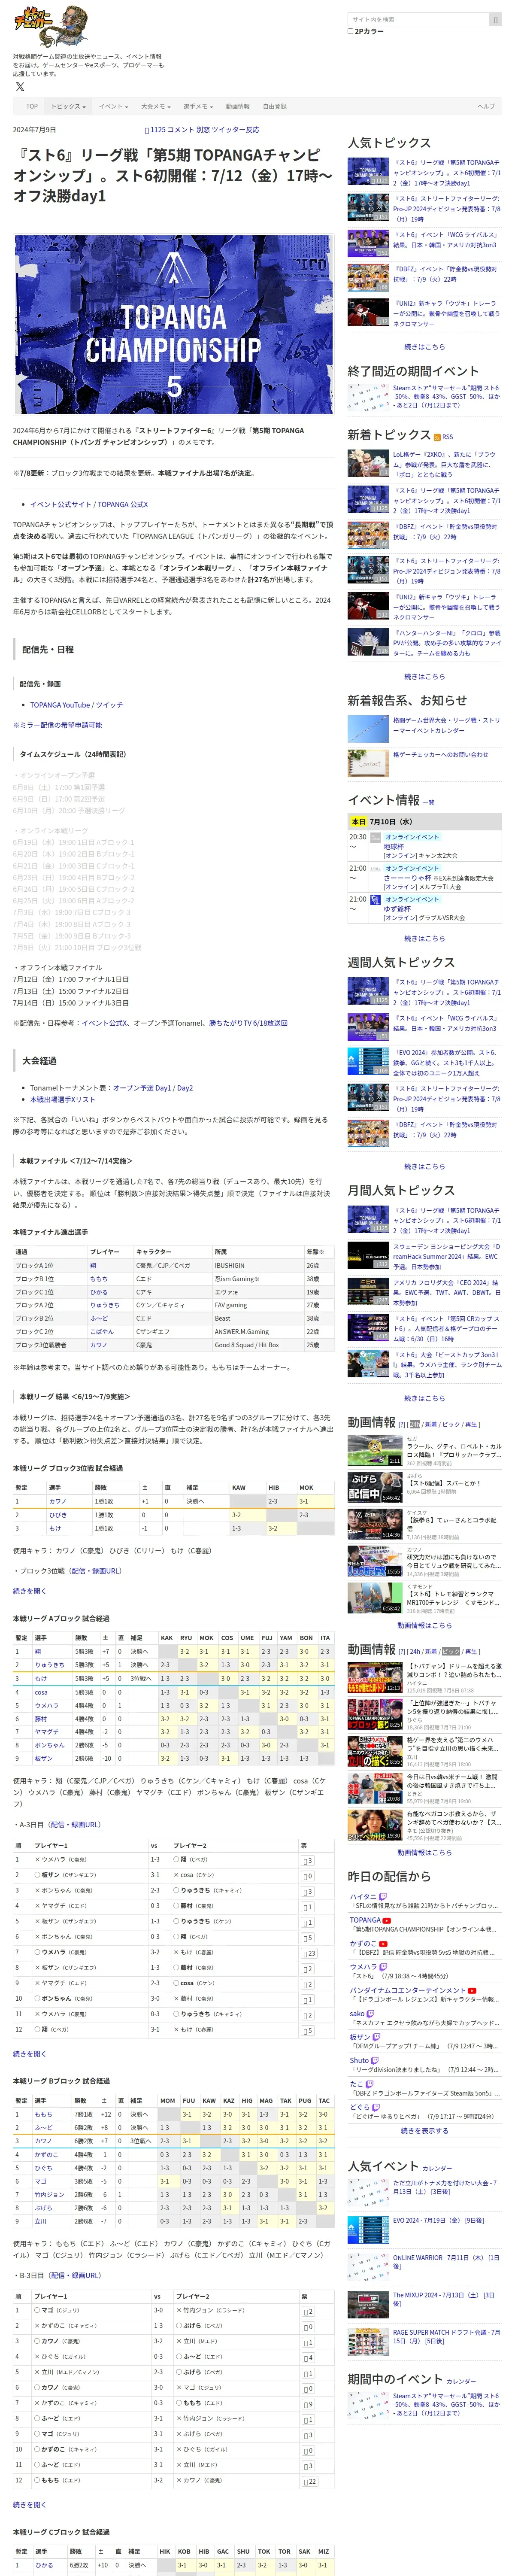Click the YouTube icon next to TOPANGA stream
The width and height of the screenshot is (515, 2576).
(x=387, y=1920)
